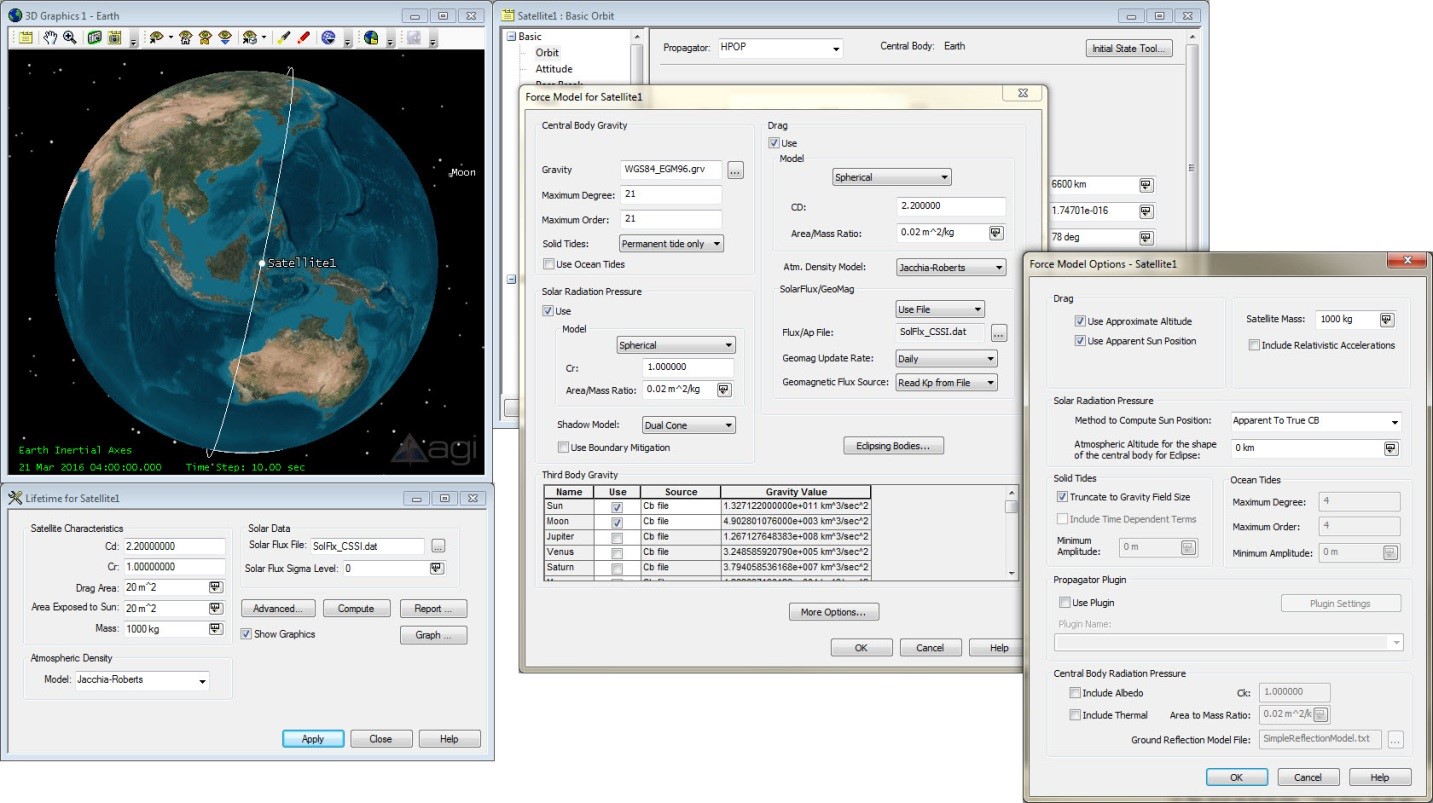The image size is (1433, 803).
Task: Uncheck Use under Drag section
Action: tap(774, 143)
